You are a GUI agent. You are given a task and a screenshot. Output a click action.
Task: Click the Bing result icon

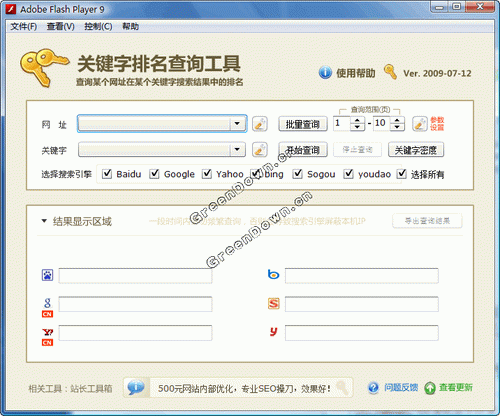(x=274, y=275)
